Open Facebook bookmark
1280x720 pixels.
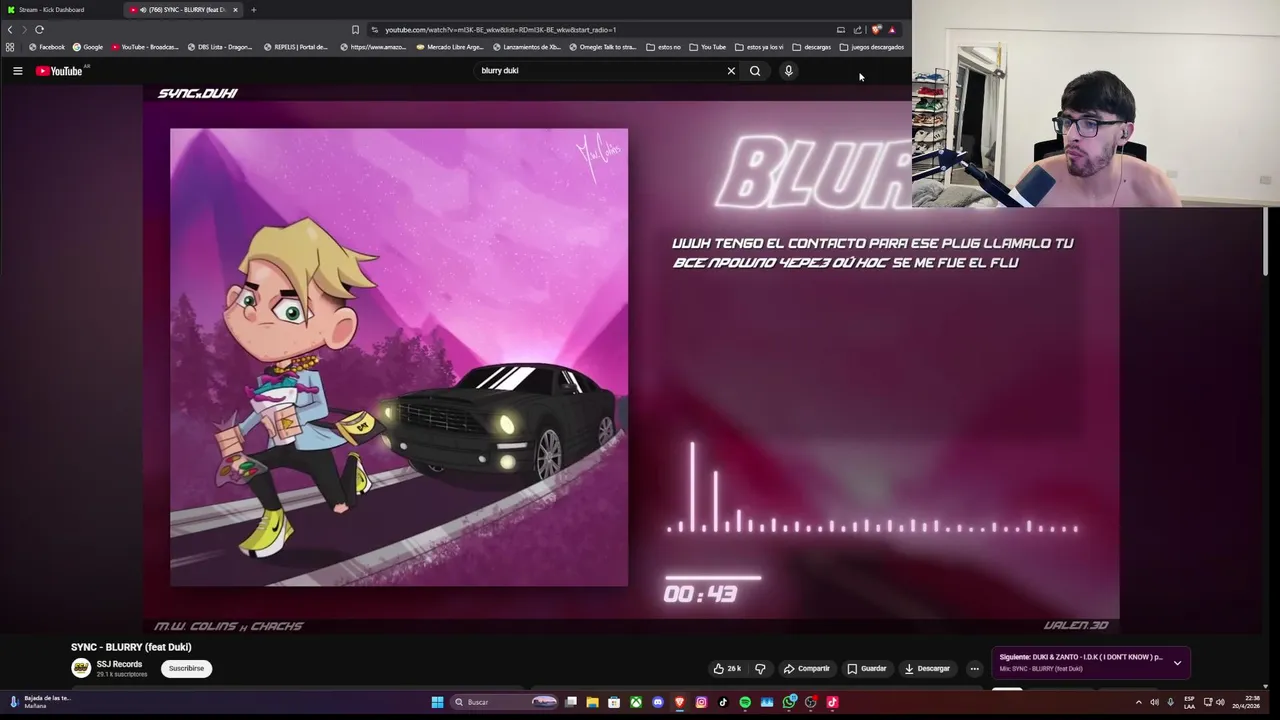point(47,47)
